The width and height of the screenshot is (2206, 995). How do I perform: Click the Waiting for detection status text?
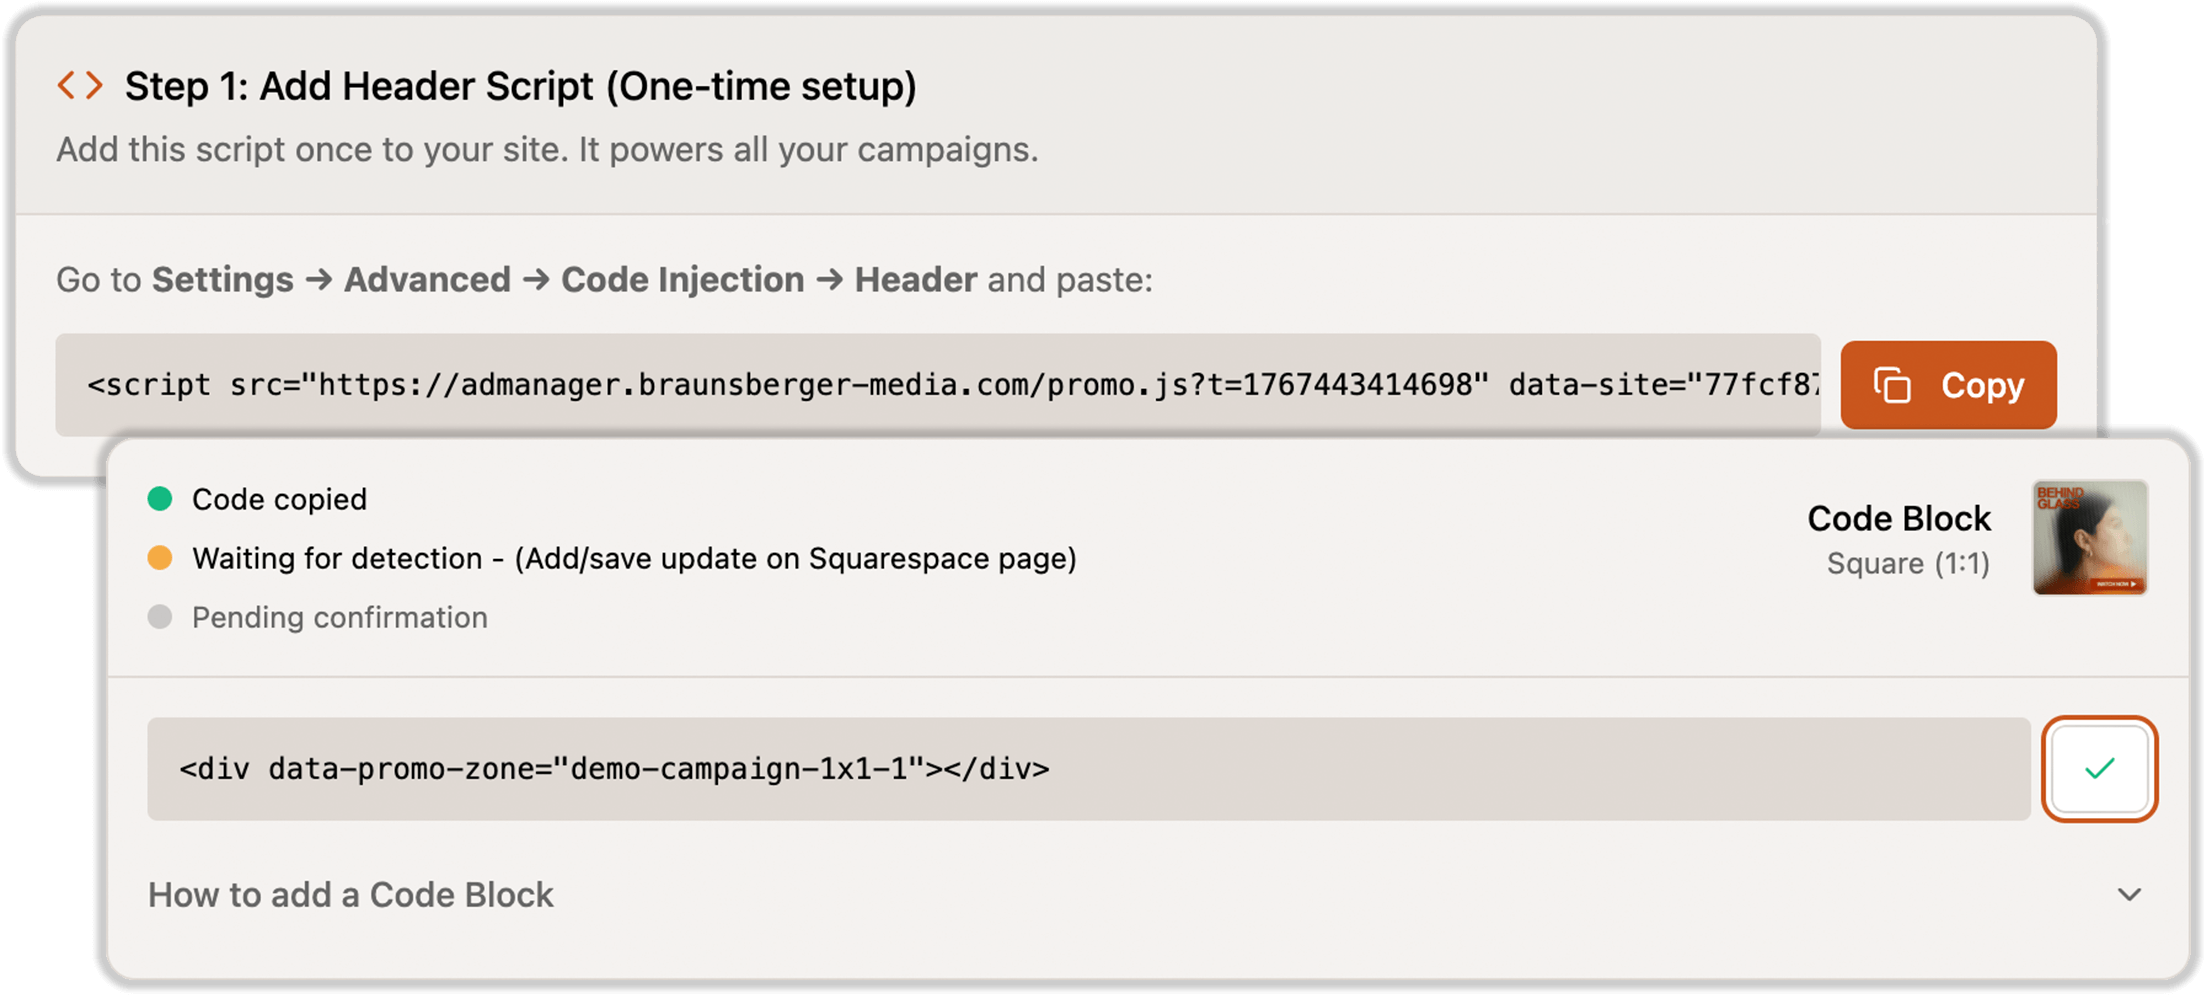[634, 558]
